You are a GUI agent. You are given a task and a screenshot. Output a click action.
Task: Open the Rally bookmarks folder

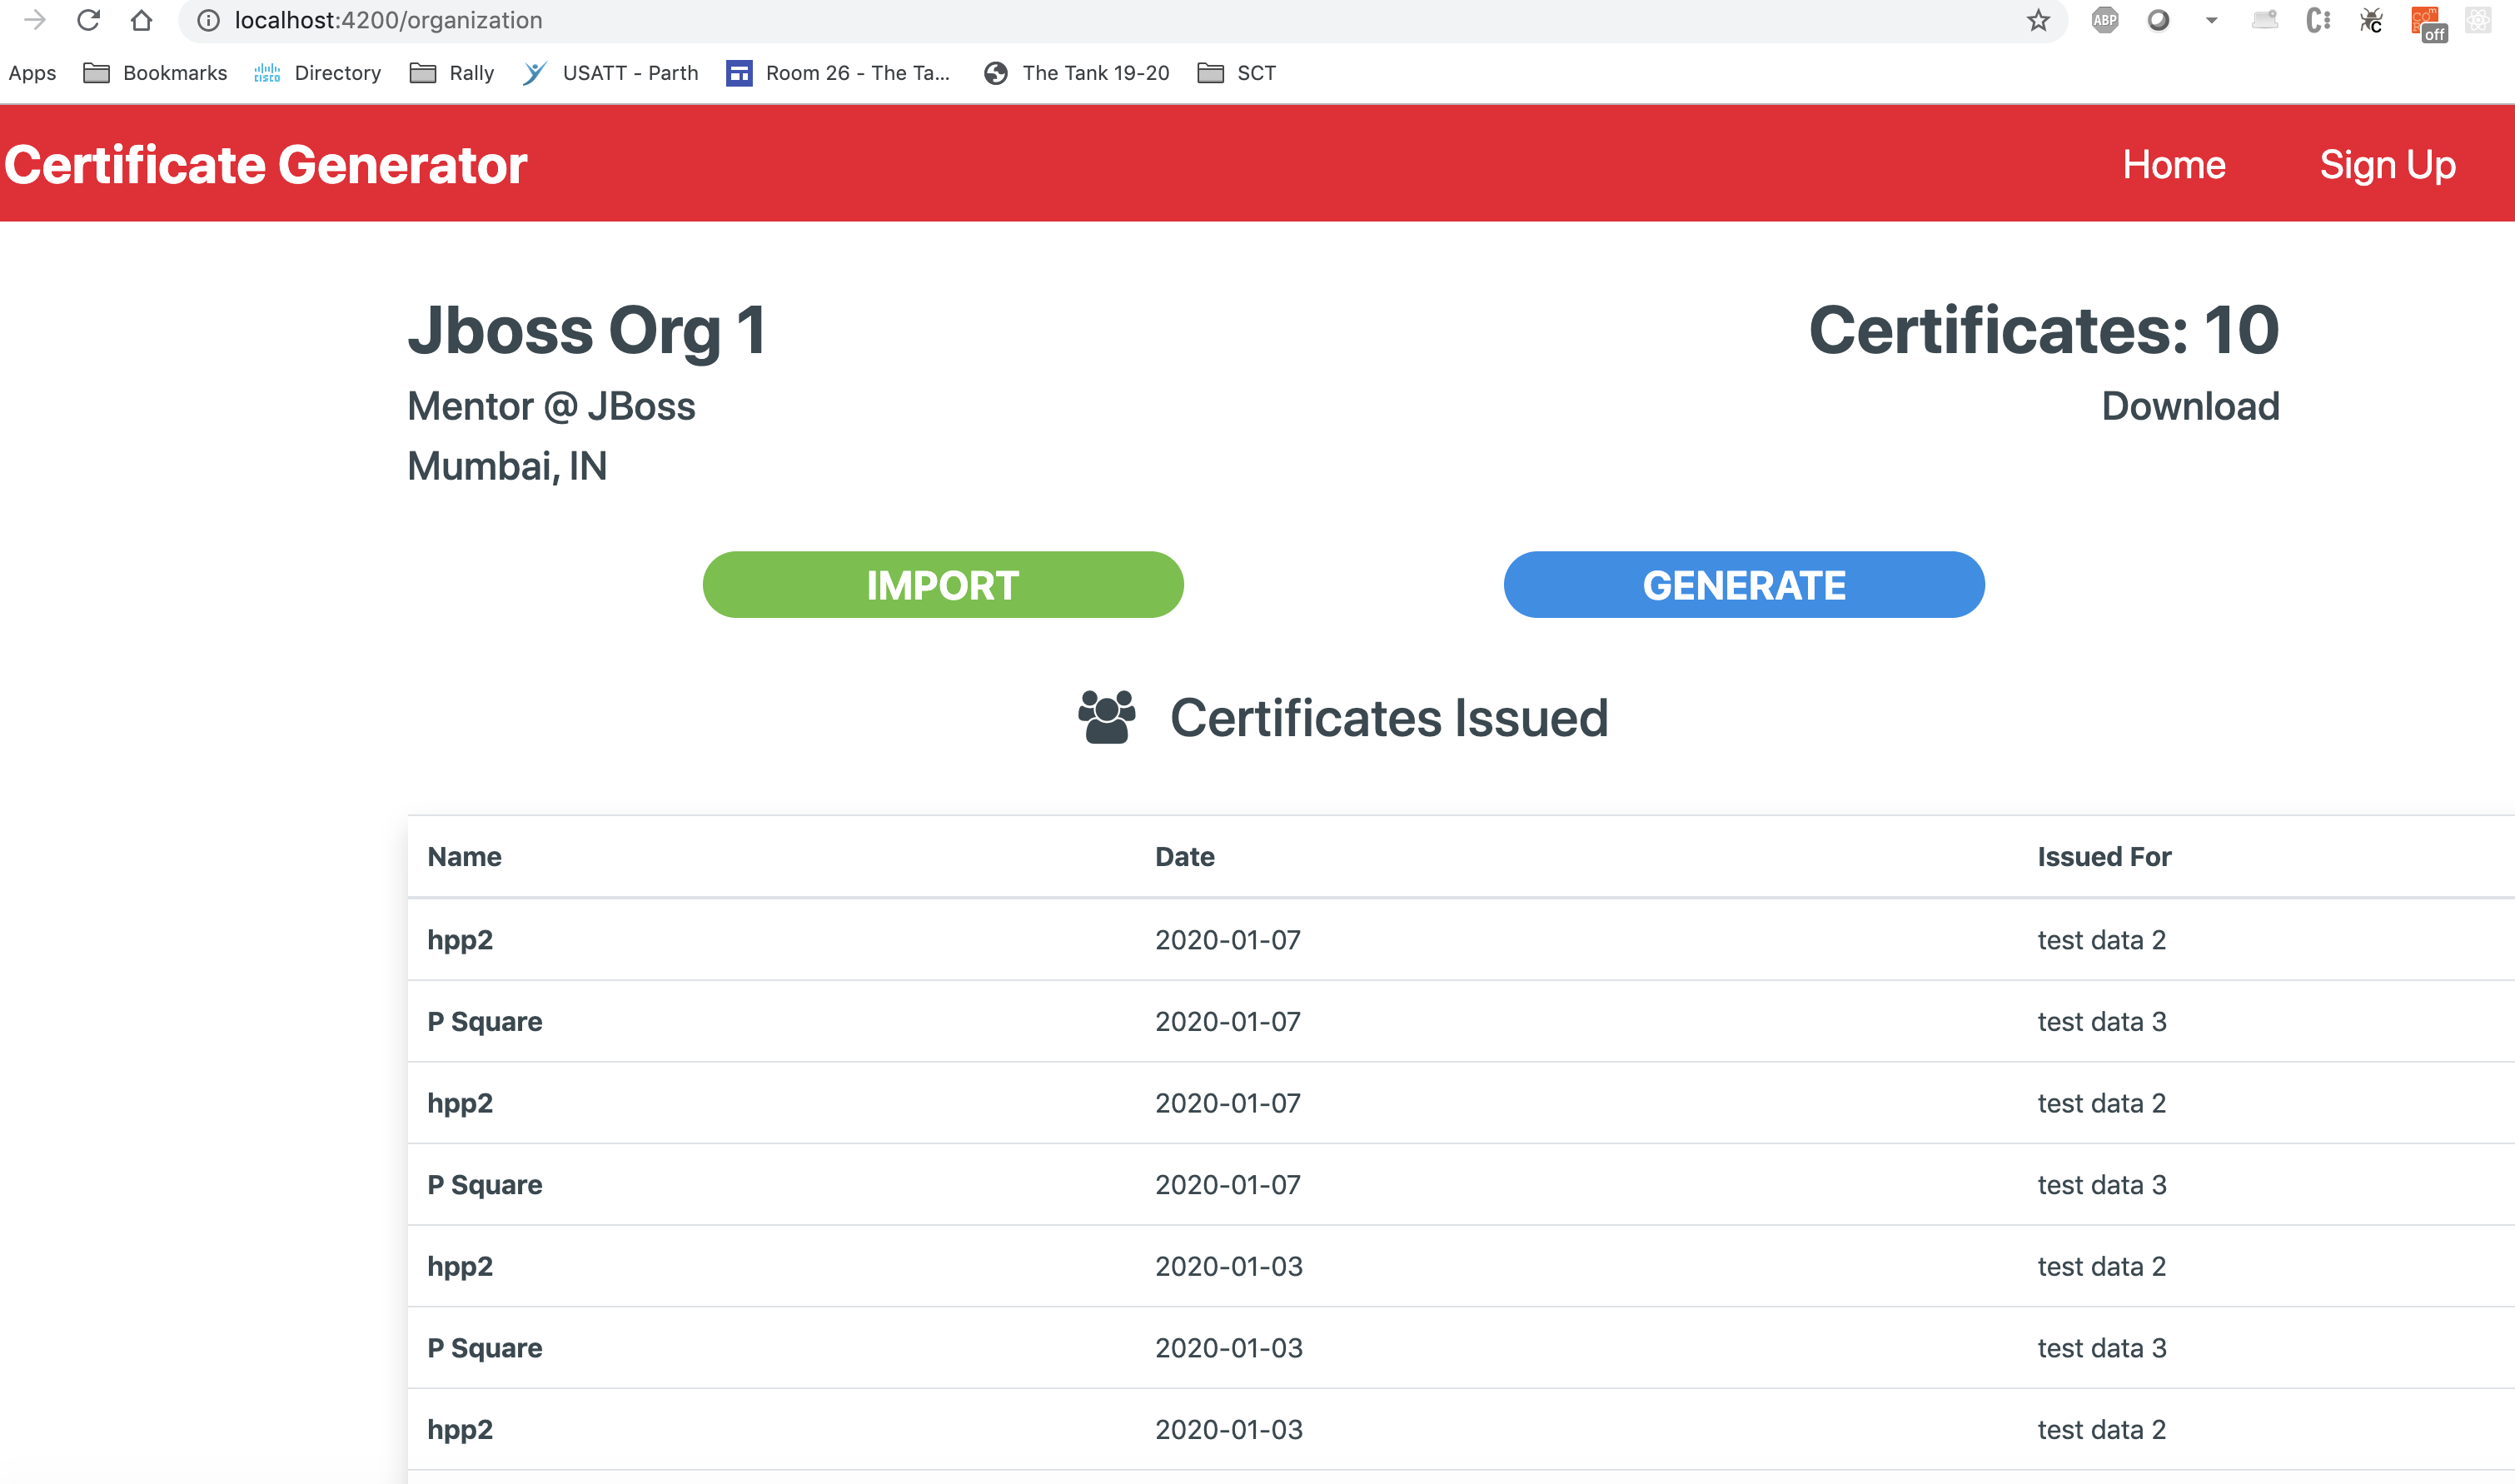(452, 73)
